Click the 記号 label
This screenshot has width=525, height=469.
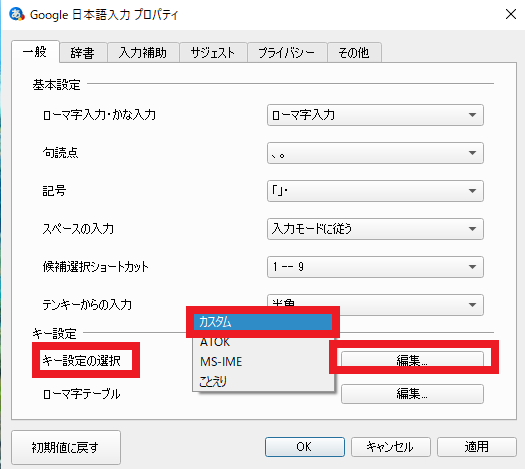(54, 191)
